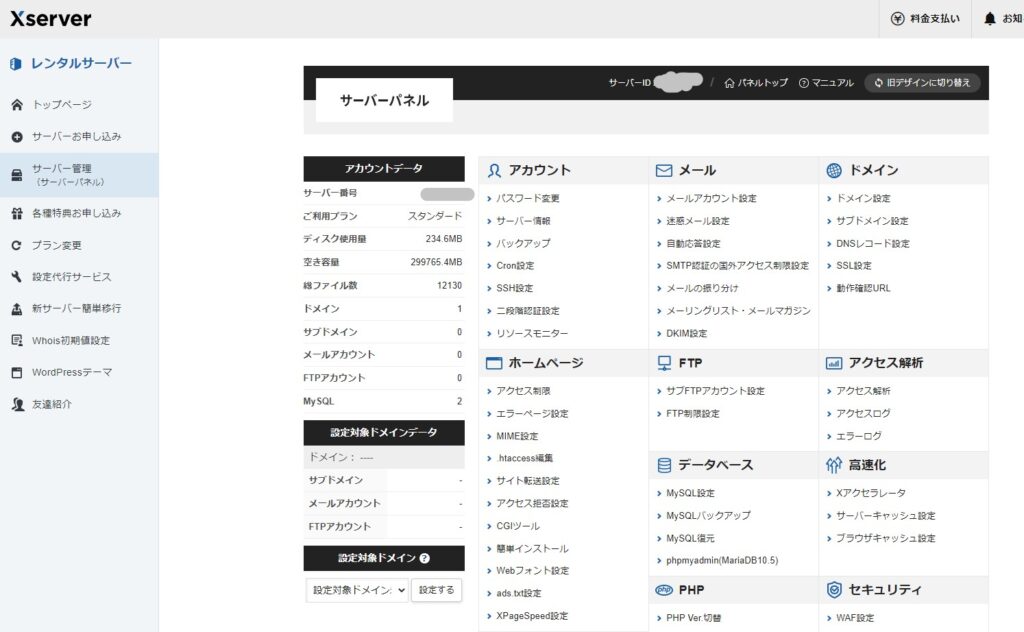This screenshot has height=632, width=1024.
Task: Click the migration icon beside 新サーバー簡単移行
Action: [17, 309]
